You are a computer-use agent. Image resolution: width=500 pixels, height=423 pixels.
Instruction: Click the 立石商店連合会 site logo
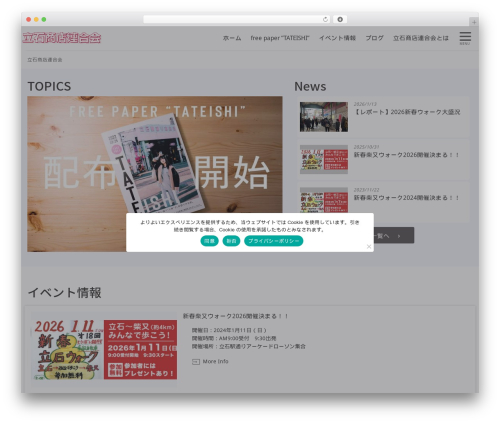click(62, 38)
